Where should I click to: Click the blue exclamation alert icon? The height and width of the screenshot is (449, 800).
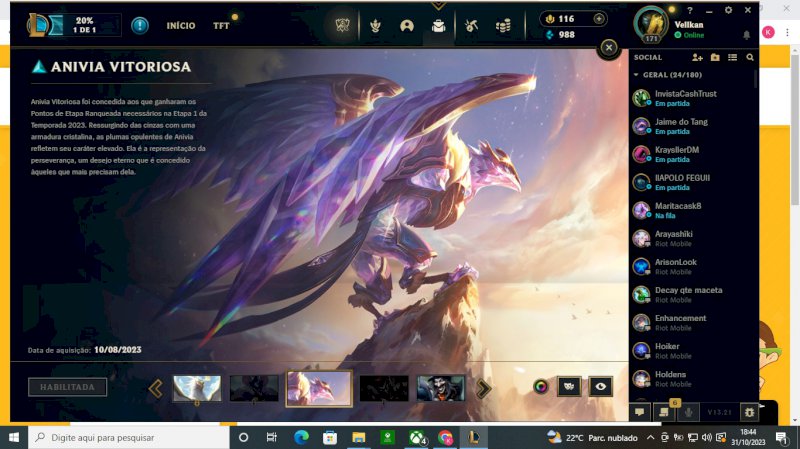click(x=140, y=26)
